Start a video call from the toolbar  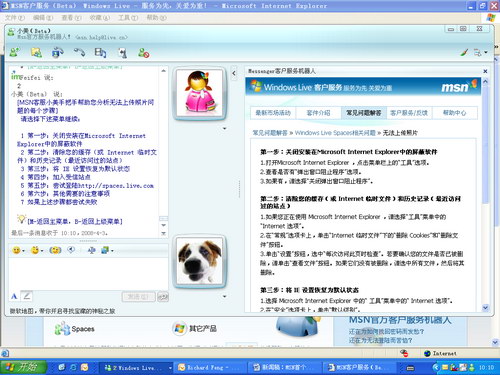pyautogui.click(x=58, y=53)
